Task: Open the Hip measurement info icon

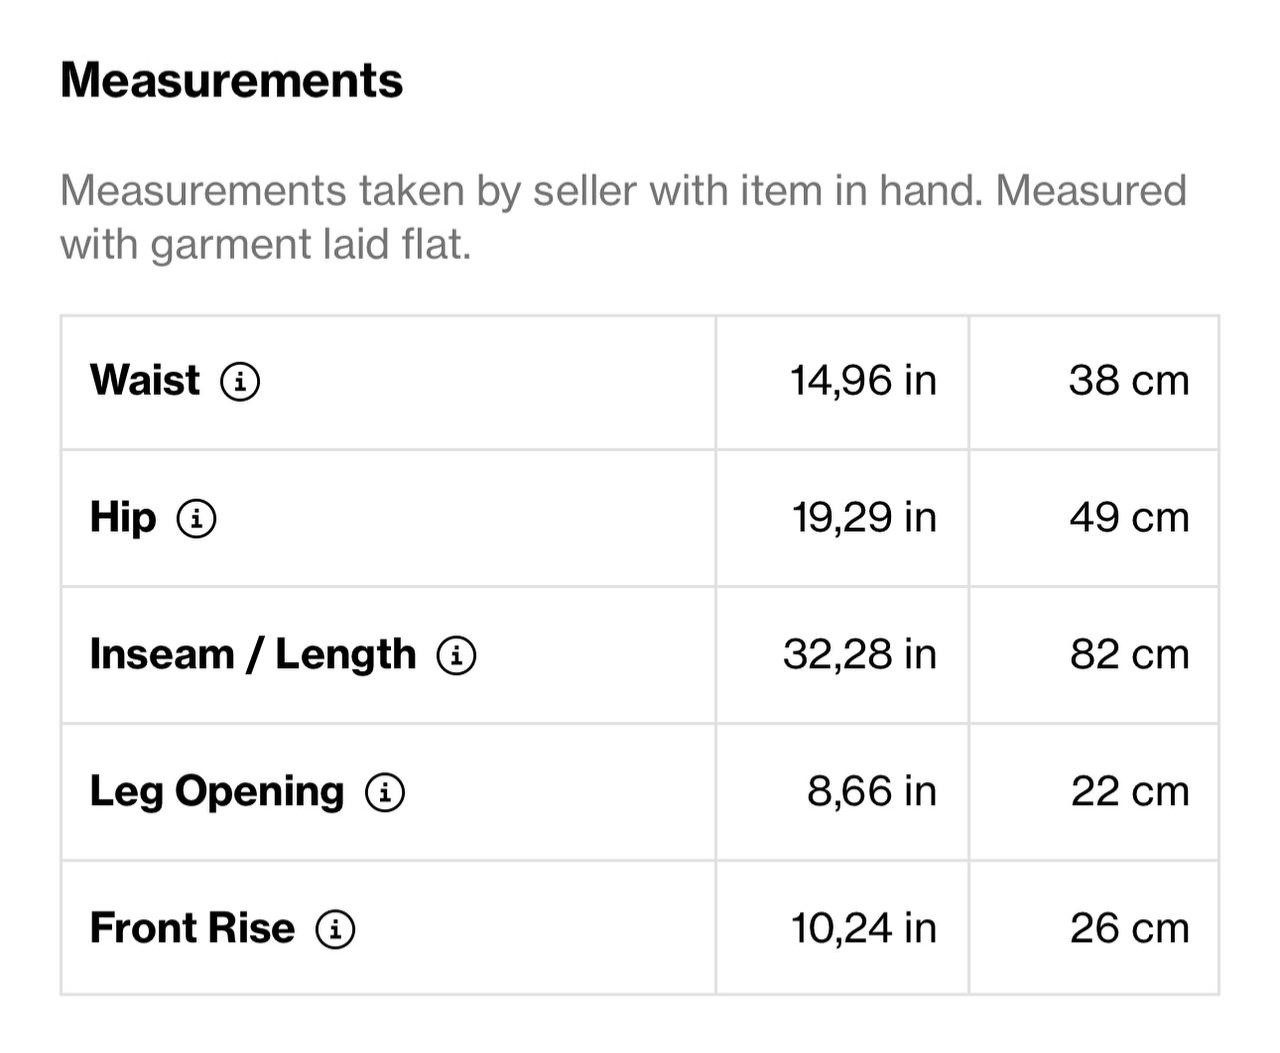Action: click(x=197, y=519)
